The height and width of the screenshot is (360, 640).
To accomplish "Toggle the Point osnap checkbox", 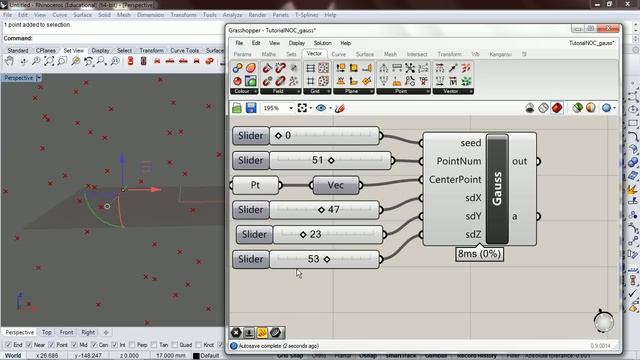I will [51, 345].
